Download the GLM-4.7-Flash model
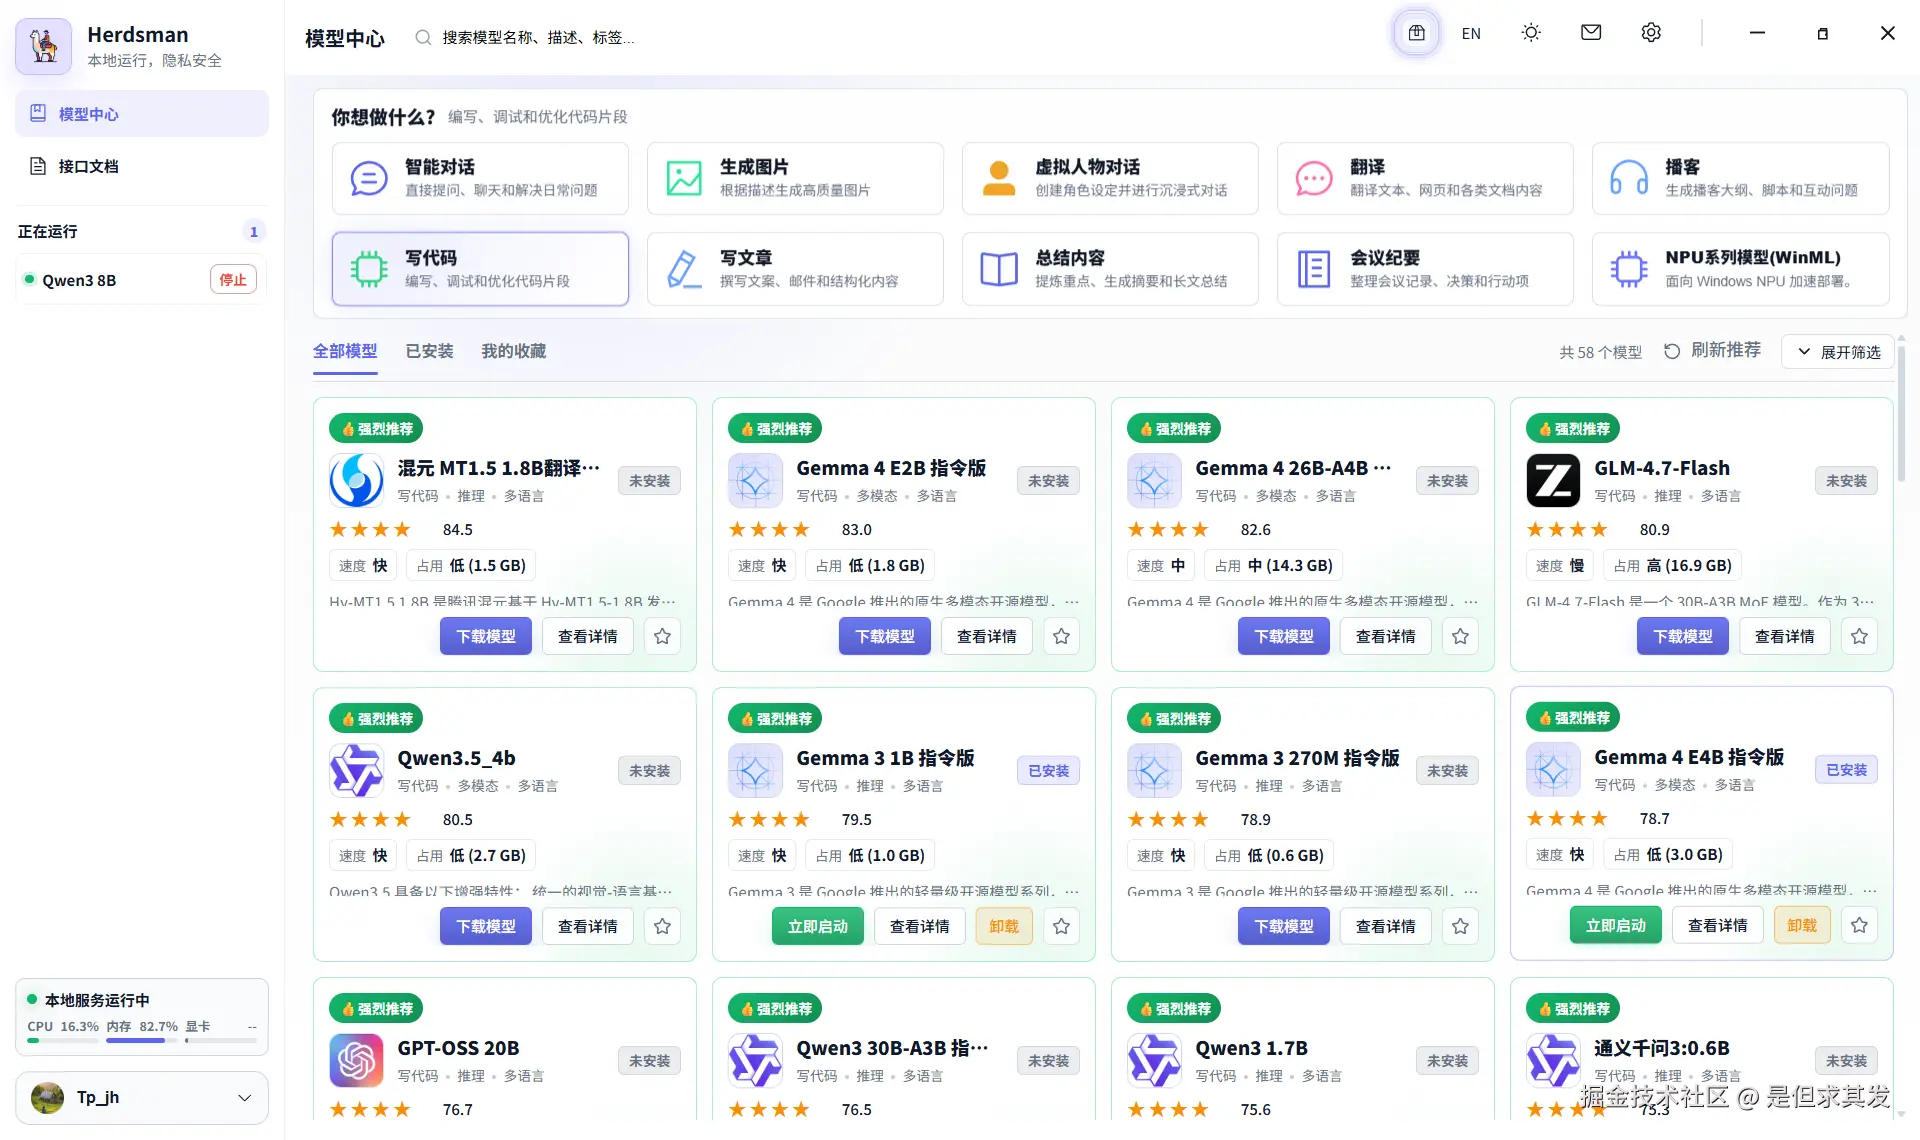 [x=1683, y=636]
